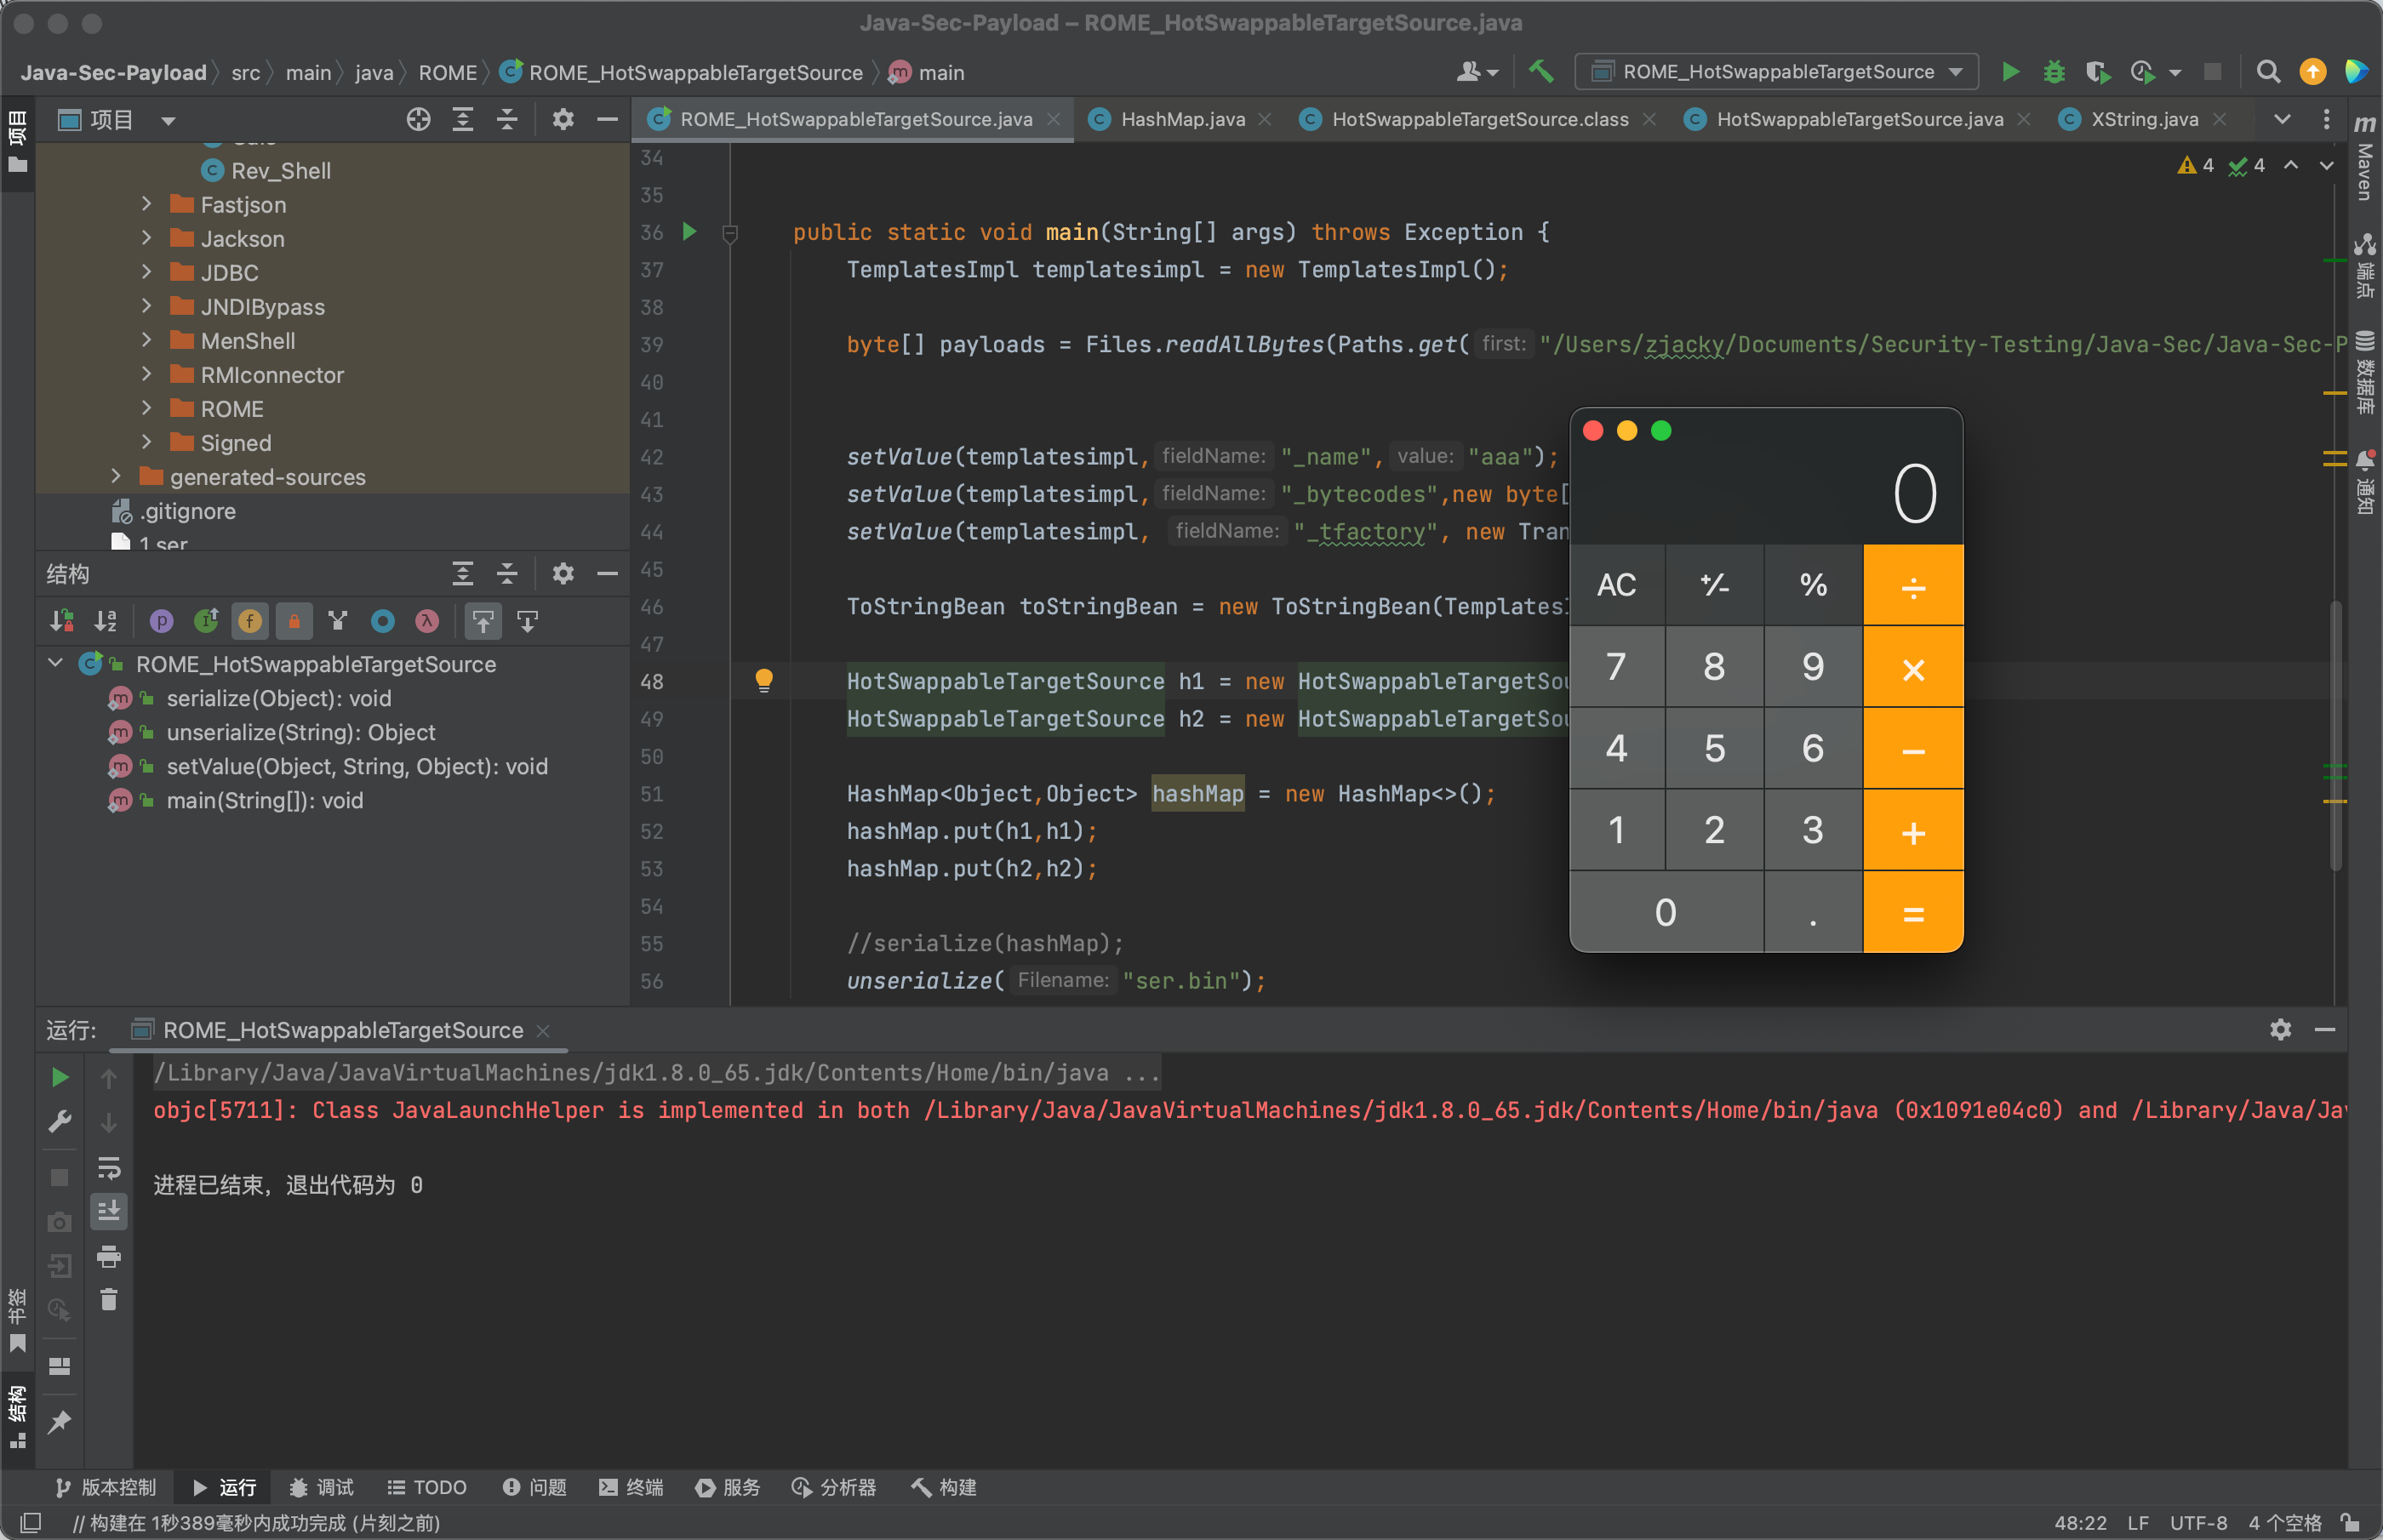Image resolution: width=2383 pixels, height=1540 pixels.
Task: Close the ROME_HotSwappableTargetSource run tab
Action: pyautogui.click(x=543, y=1030)
